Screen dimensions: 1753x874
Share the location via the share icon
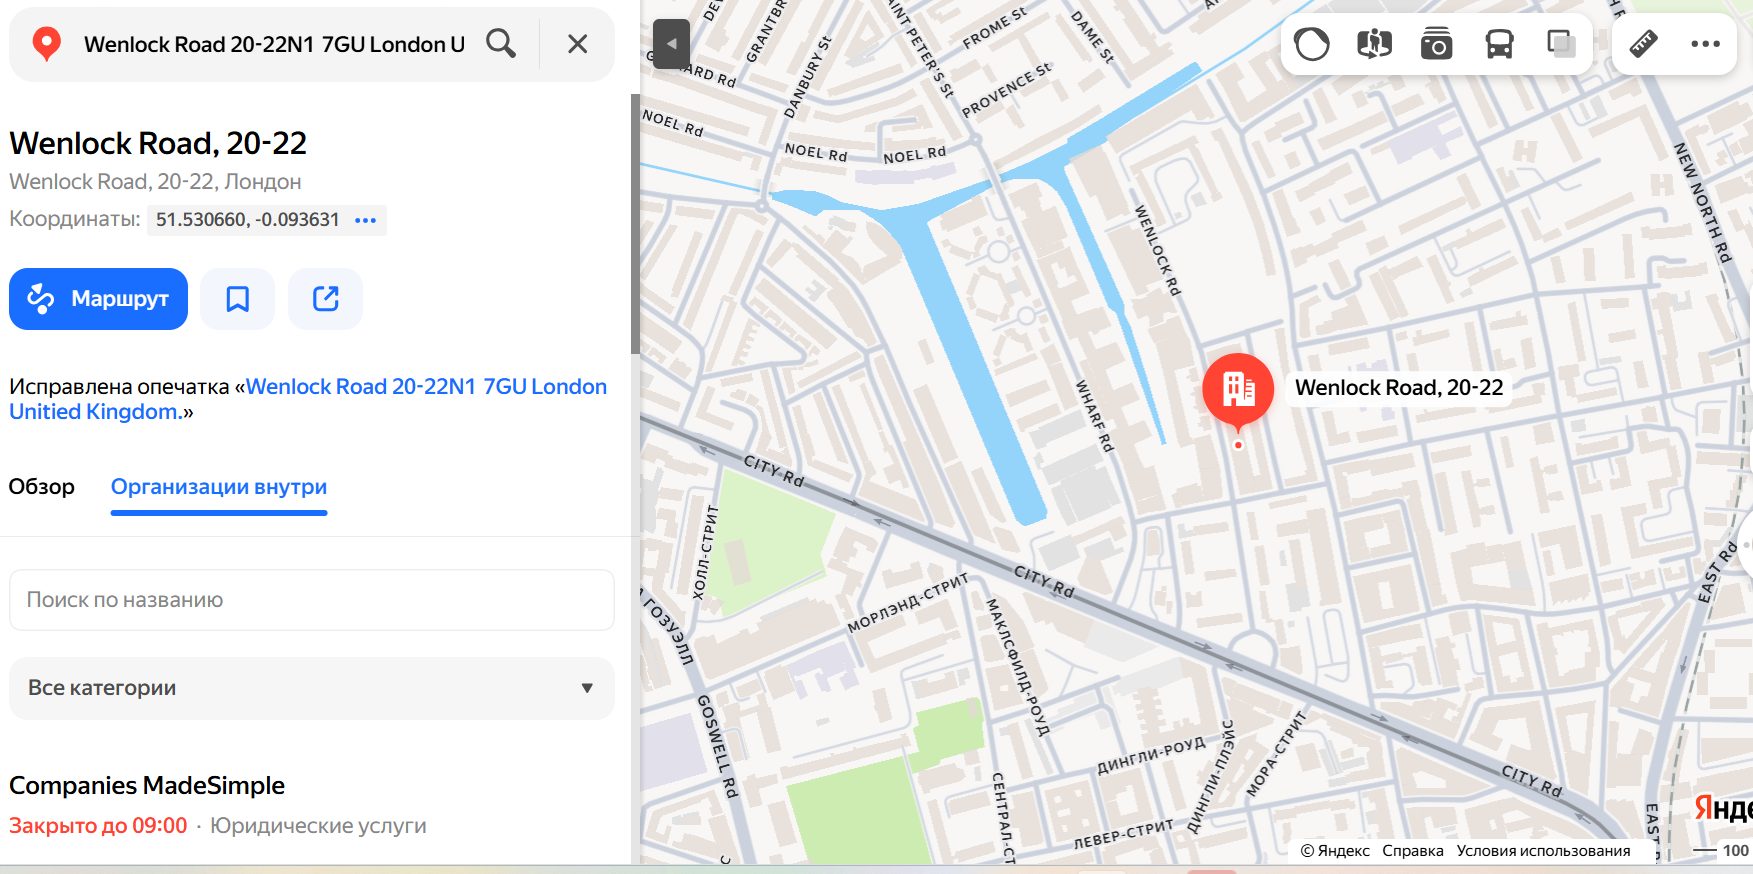click(325, 299)
